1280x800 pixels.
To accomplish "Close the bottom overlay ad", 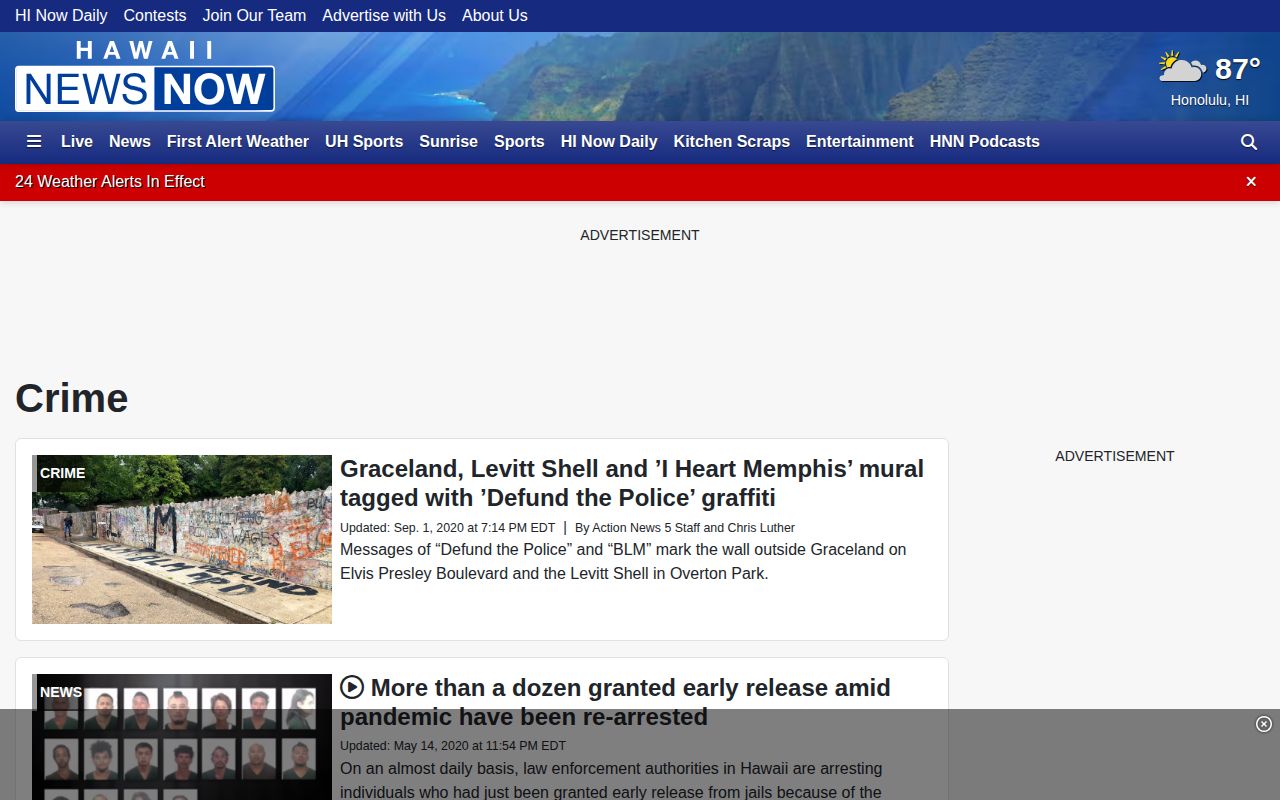I will 1264,724.
